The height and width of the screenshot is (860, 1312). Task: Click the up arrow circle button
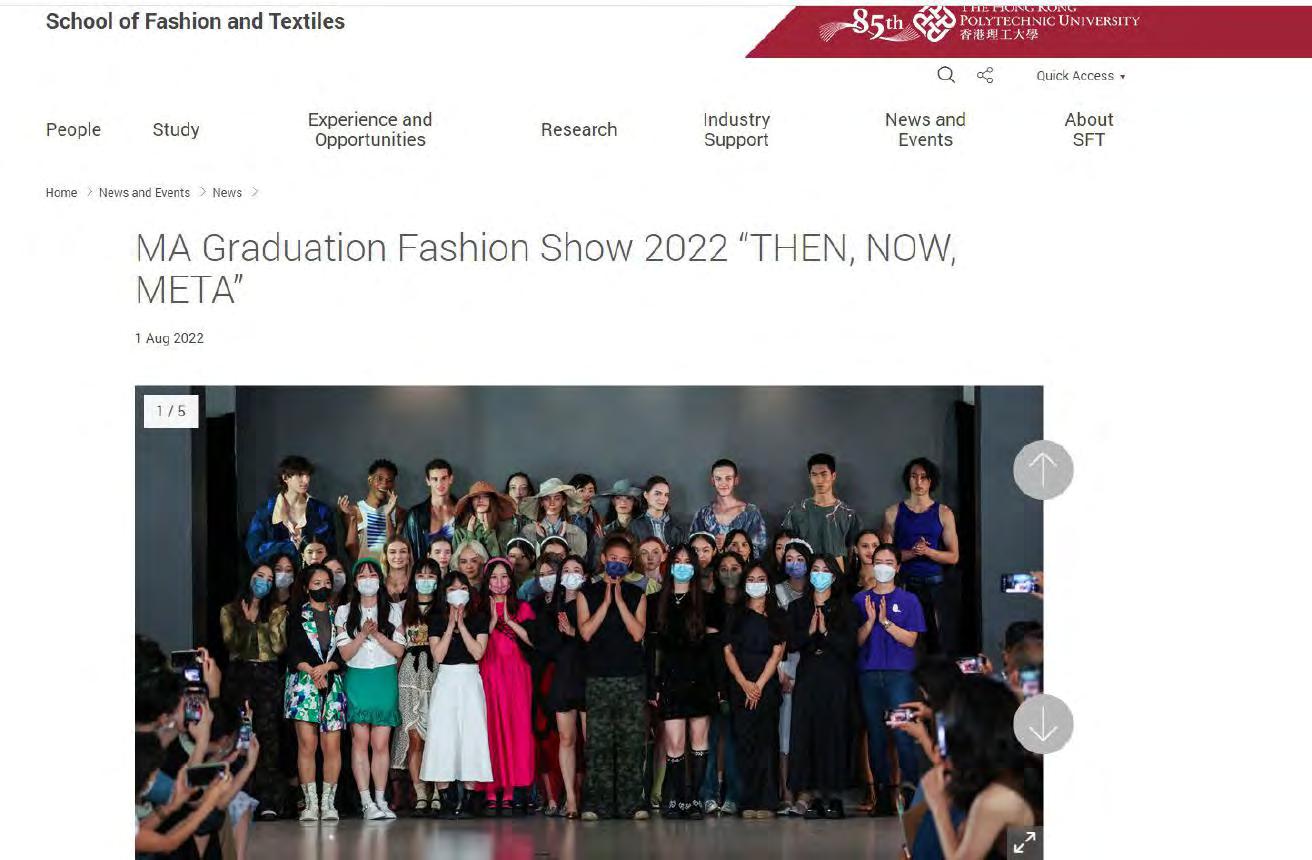coord(1043,470)
